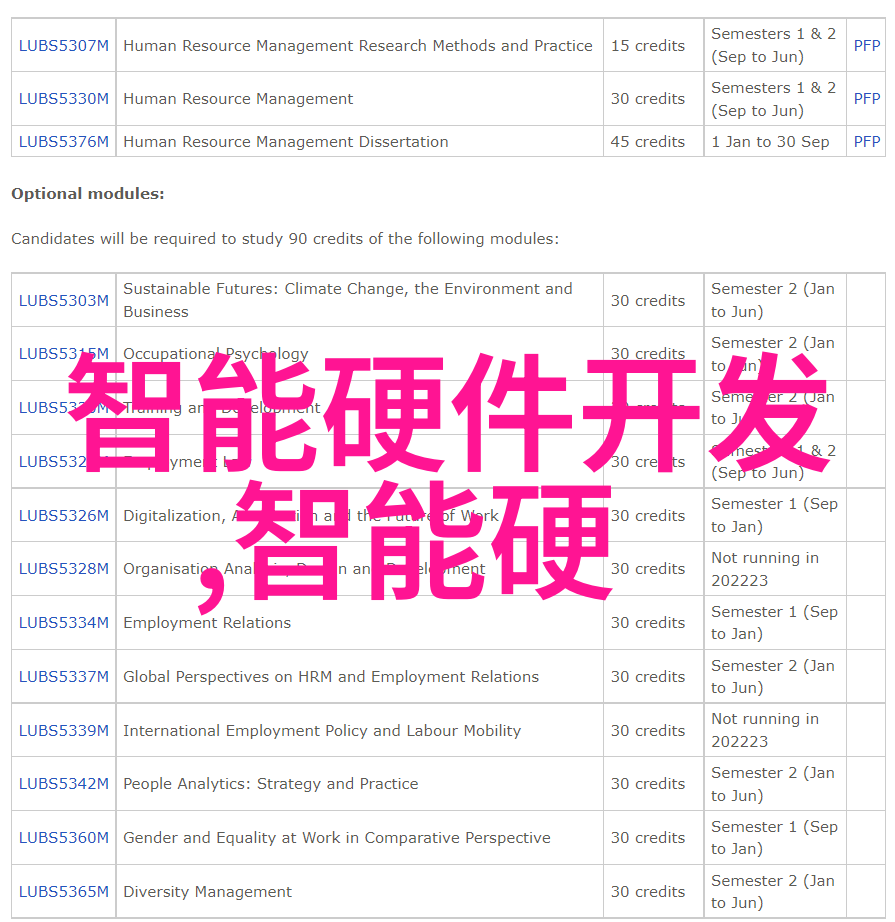Select 'Global Perspectives on HRM and Employment Relations'
The image size is (895, 922).
331,677
